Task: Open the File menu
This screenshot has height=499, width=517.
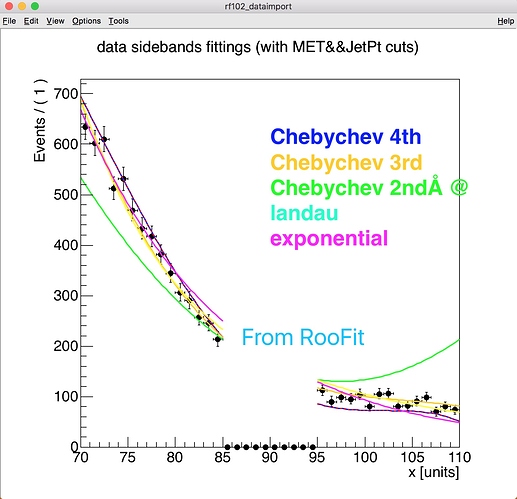Action: tap(9, 21)
